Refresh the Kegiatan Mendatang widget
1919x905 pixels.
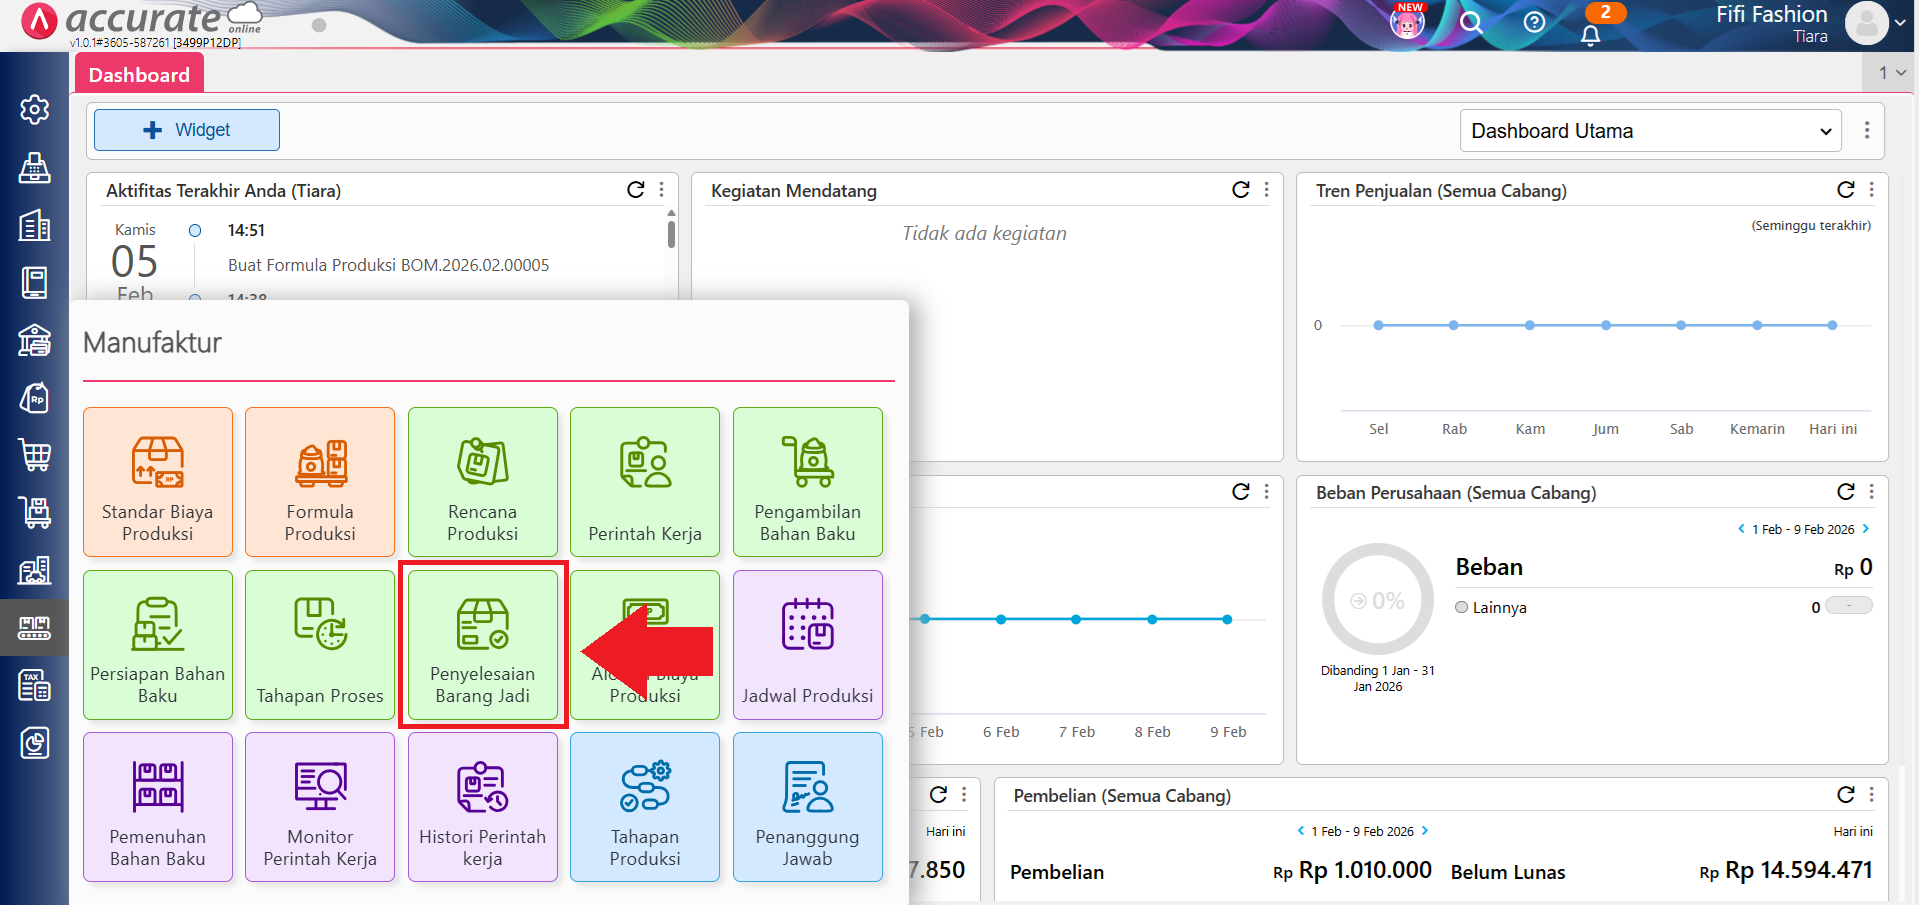(x=1240, y=190)
